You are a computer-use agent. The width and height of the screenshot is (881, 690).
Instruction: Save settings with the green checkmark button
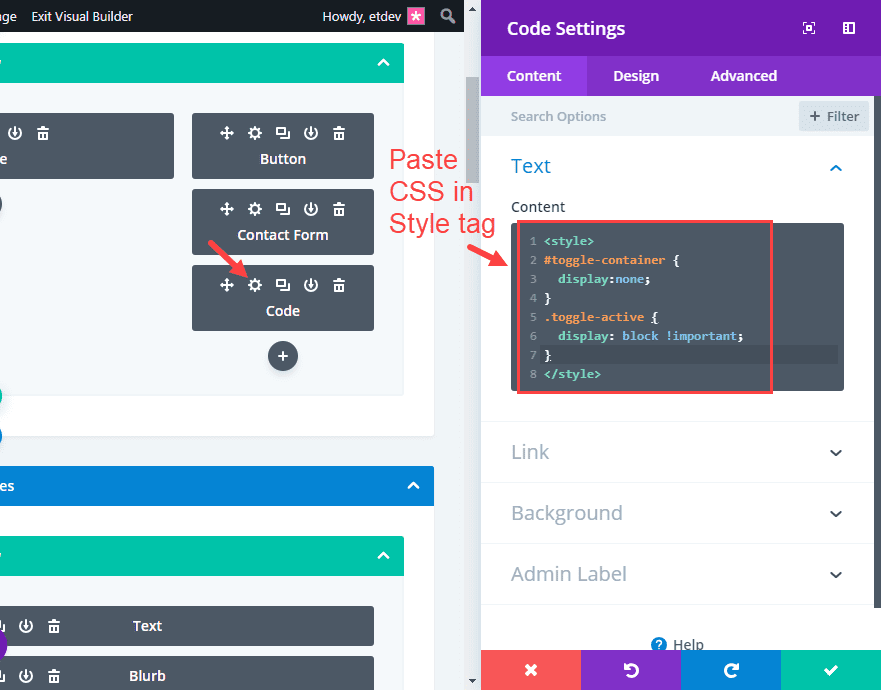coord(831,670)
